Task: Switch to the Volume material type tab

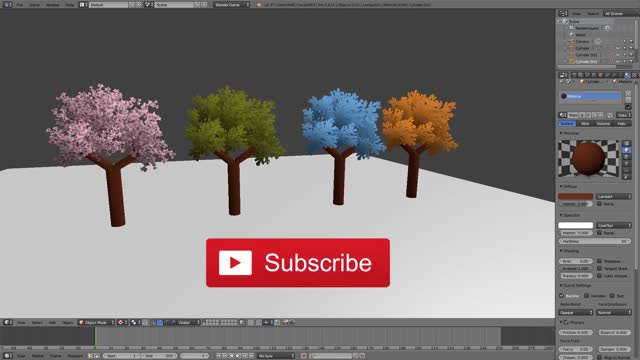Action: (603, 123)
